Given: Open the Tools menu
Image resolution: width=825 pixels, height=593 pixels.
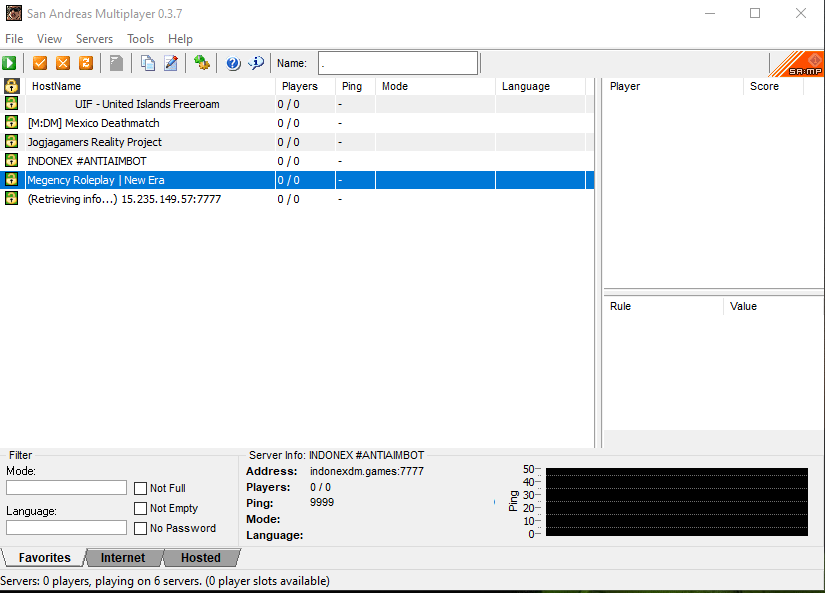Looking at the screenshot, I should point(140,39).
